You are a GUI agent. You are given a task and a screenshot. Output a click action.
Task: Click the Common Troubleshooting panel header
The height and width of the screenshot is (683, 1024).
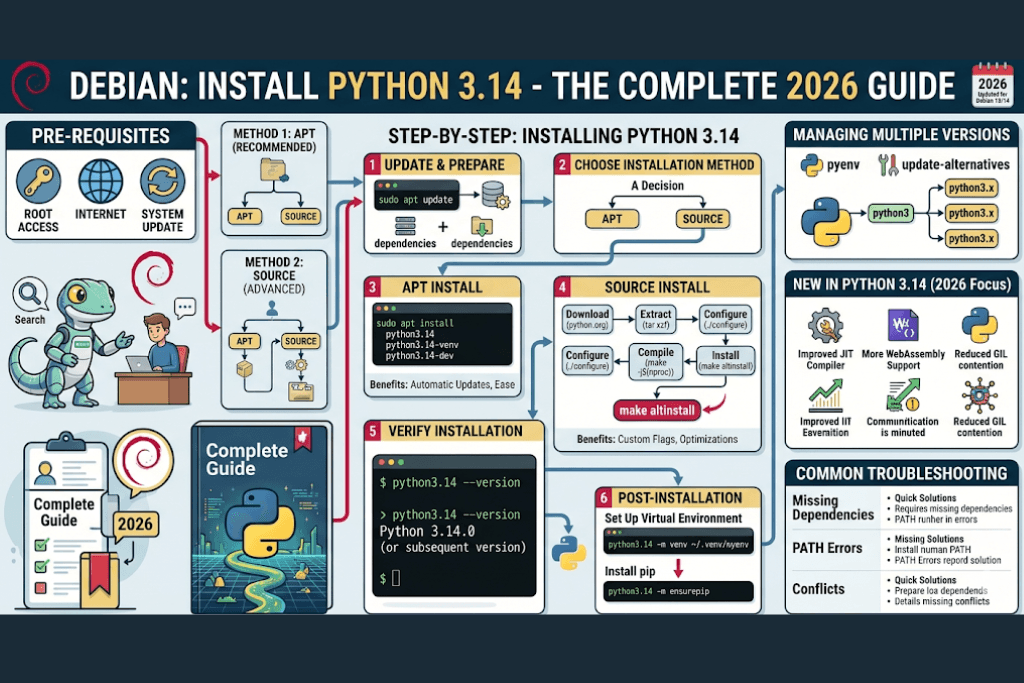pos(901,473)
